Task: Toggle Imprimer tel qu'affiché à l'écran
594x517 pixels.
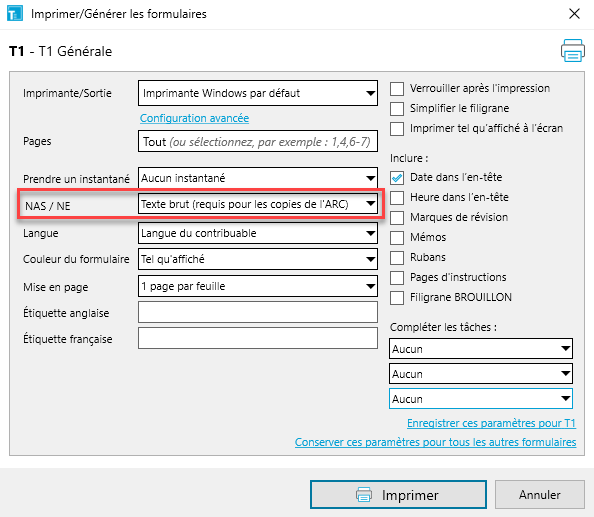Action: [397, 129]
